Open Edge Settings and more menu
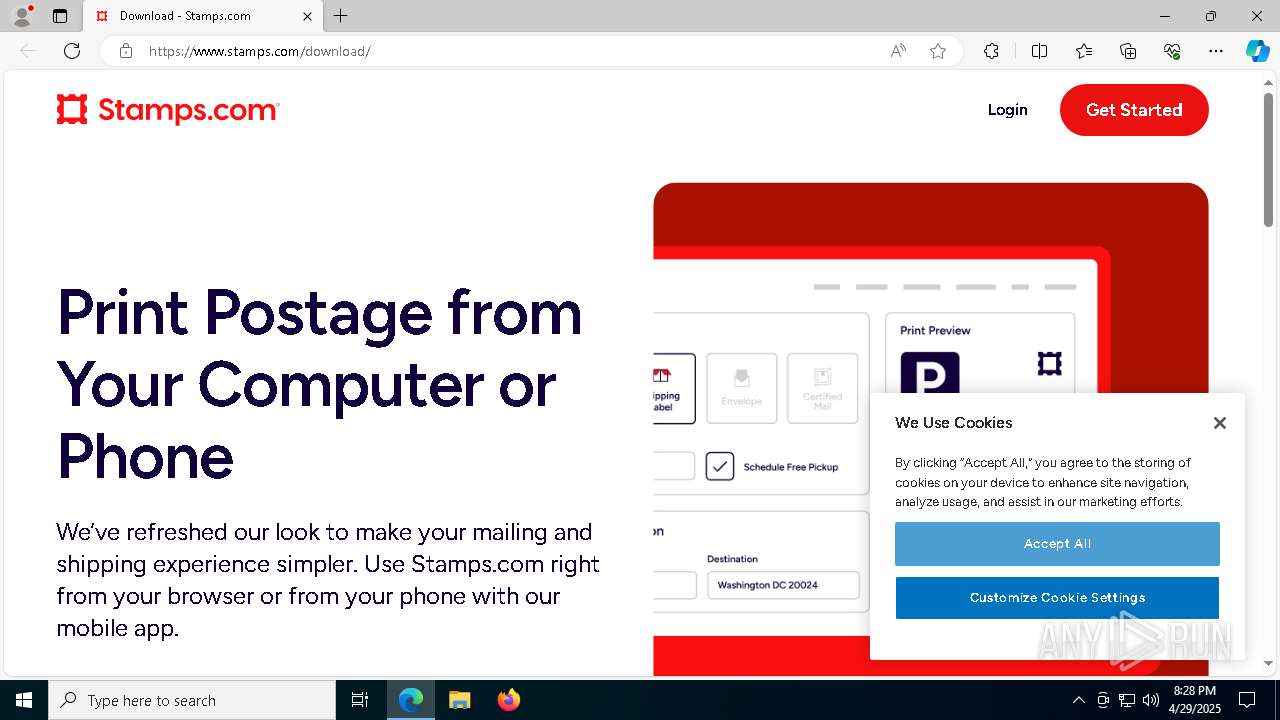Viewport: 1280px width, 720px height. [x=1216, y=51]
